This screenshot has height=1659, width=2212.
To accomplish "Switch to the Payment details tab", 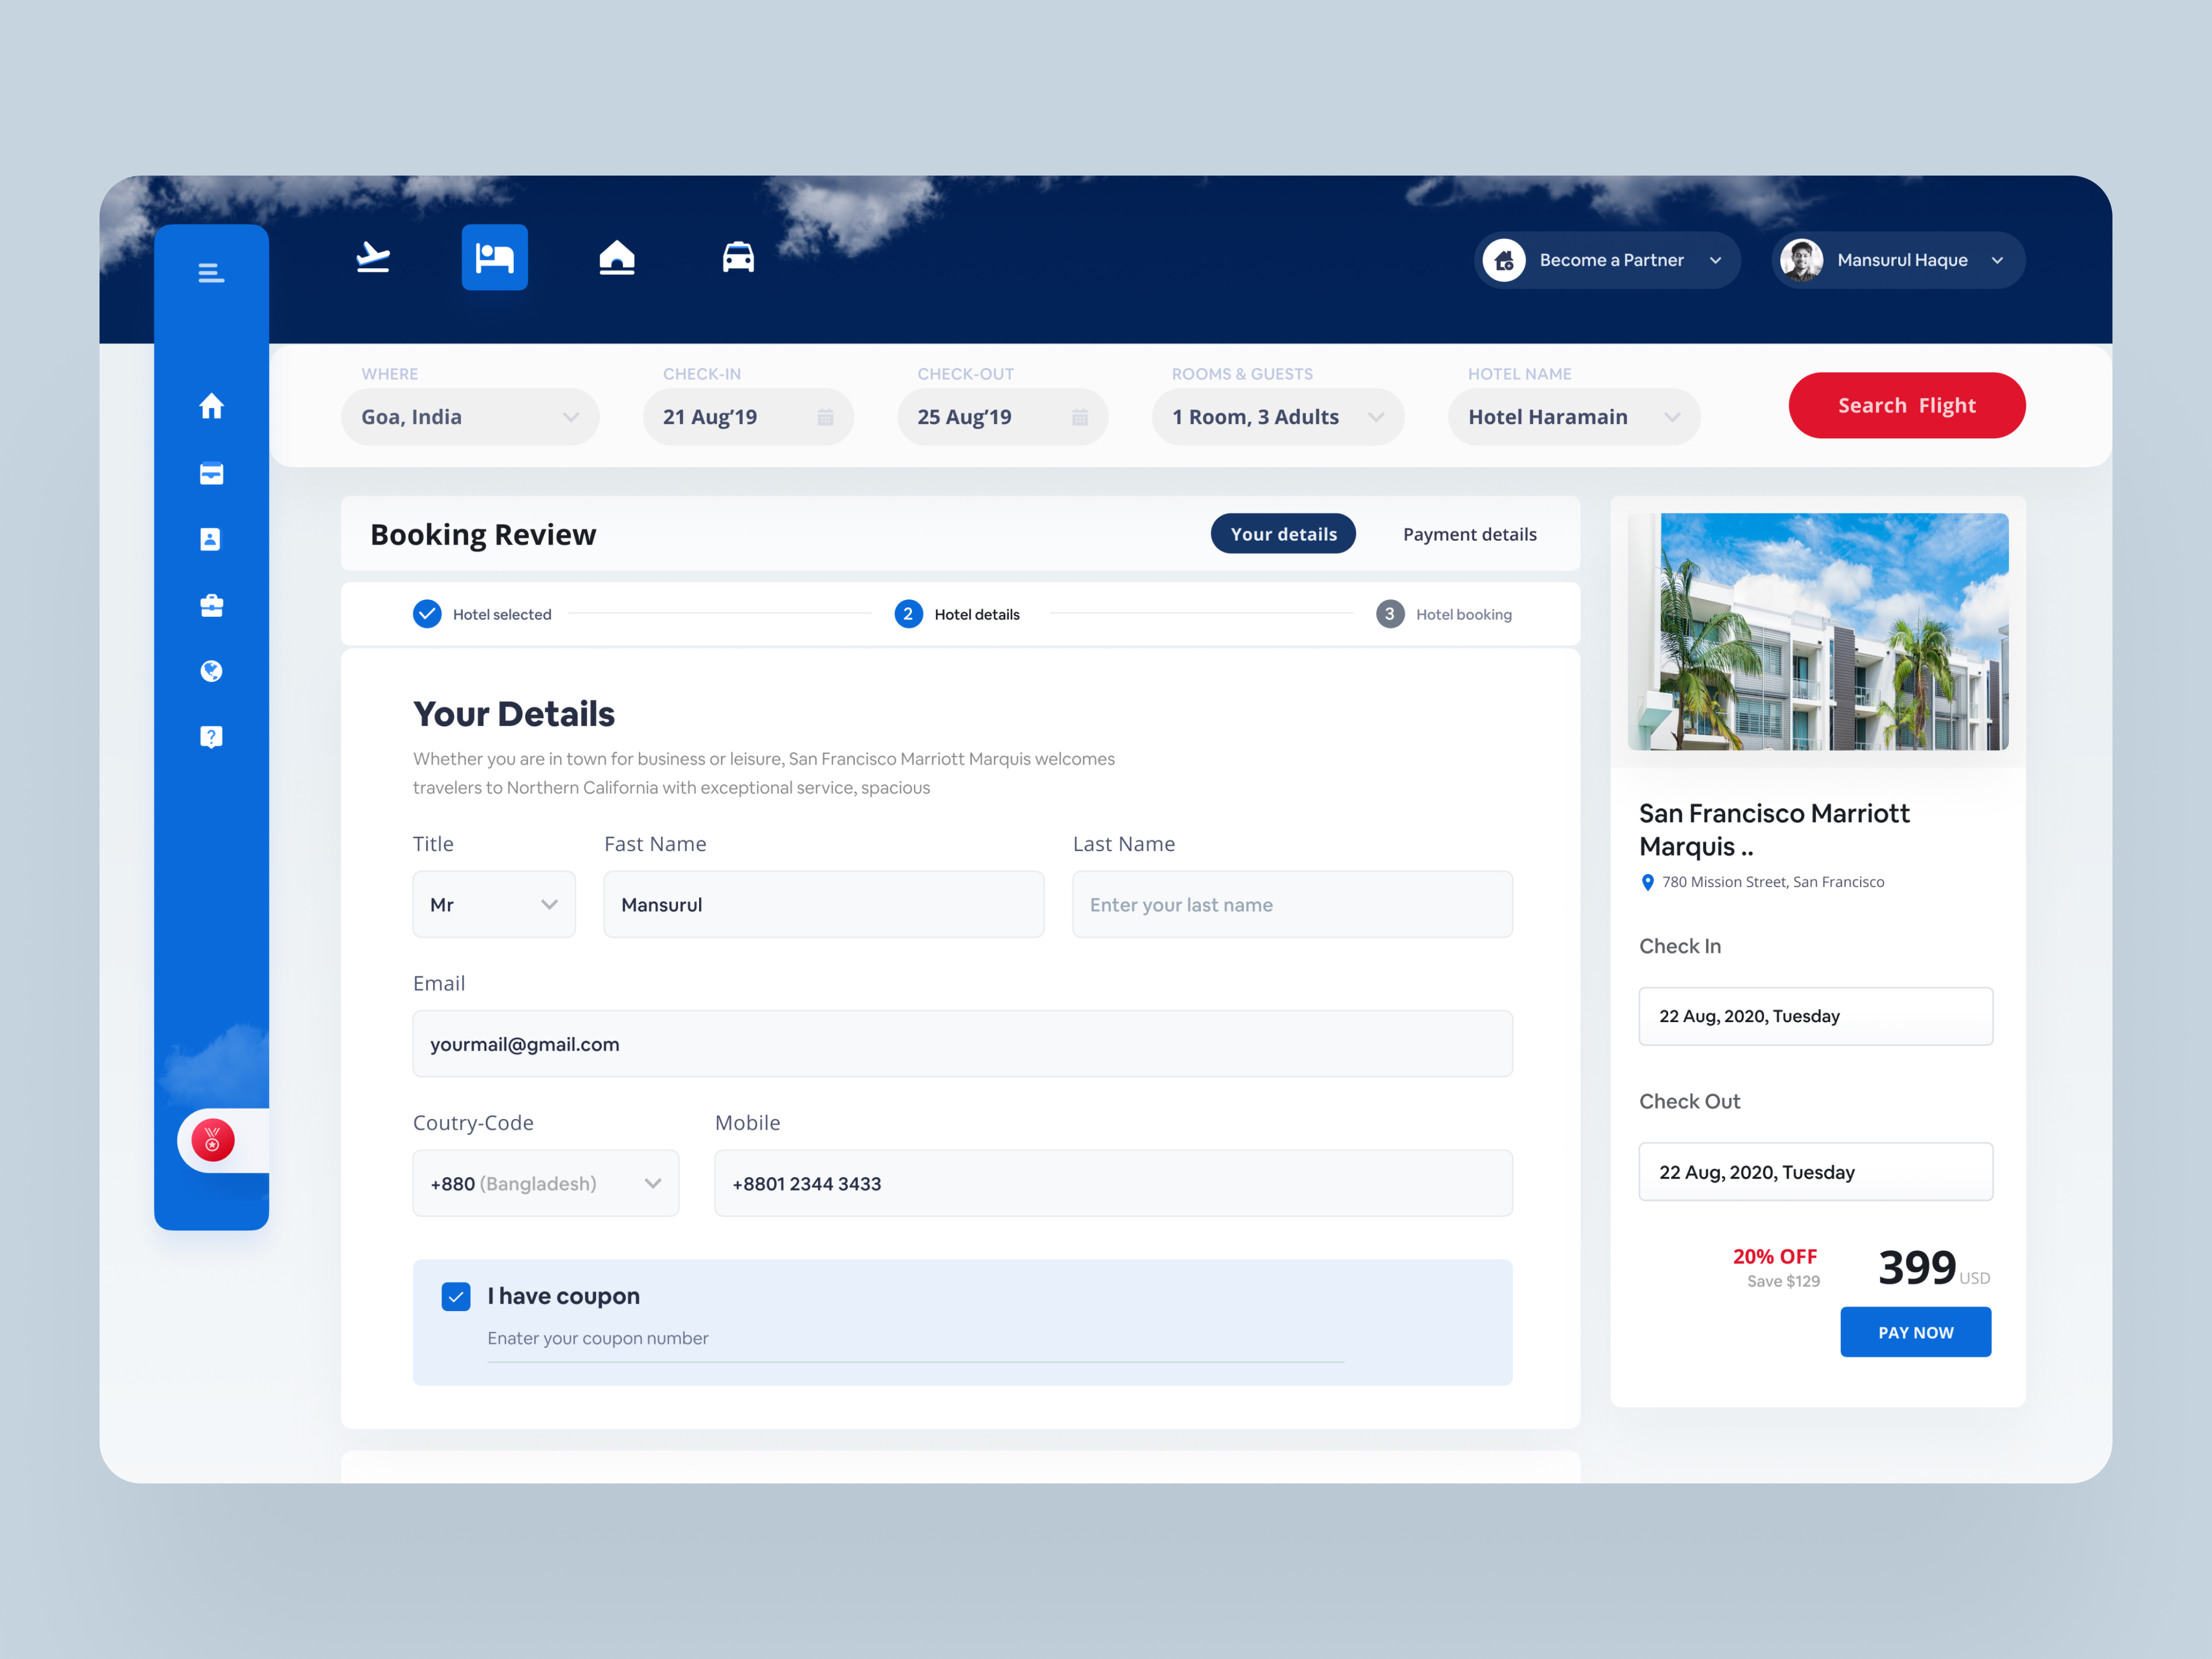I will 1469,534.
